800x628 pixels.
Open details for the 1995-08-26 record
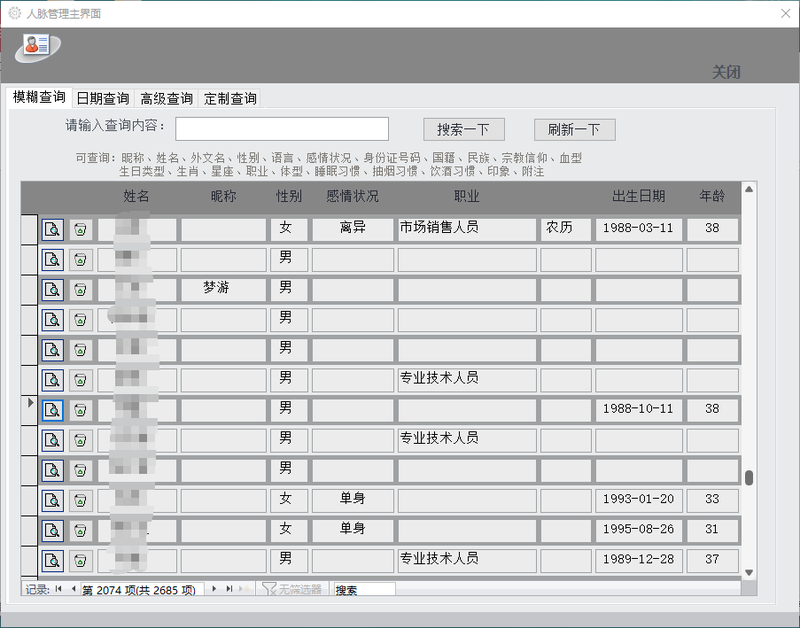53,531
